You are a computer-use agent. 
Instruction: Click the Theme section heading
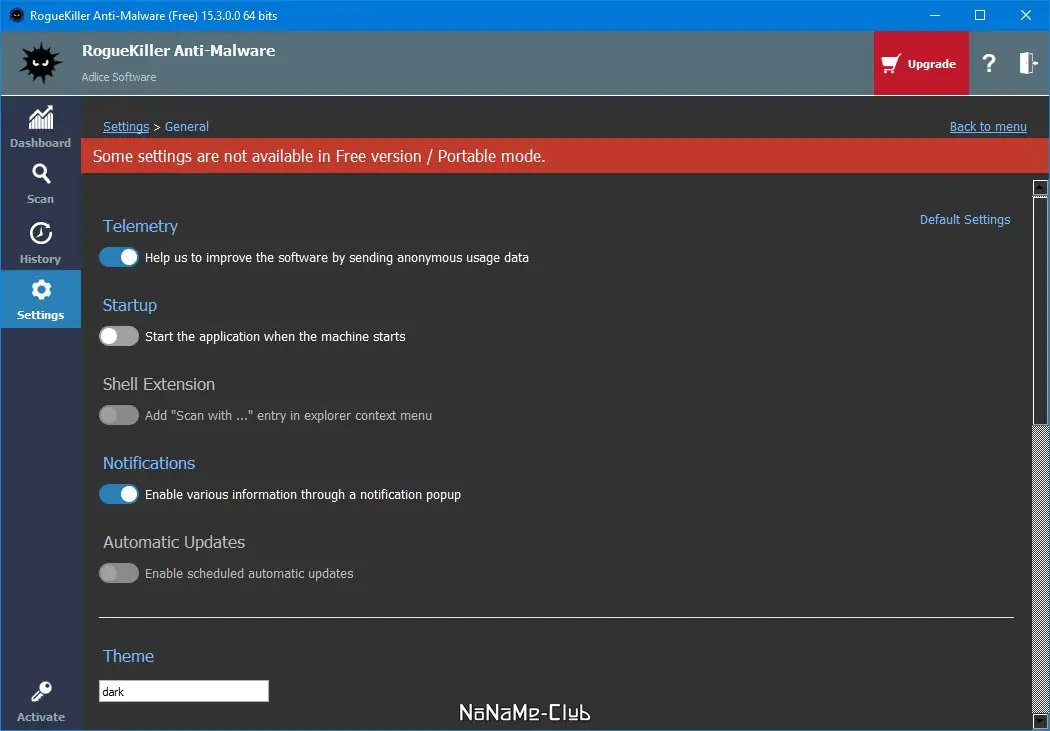click(x=128, y=656)
